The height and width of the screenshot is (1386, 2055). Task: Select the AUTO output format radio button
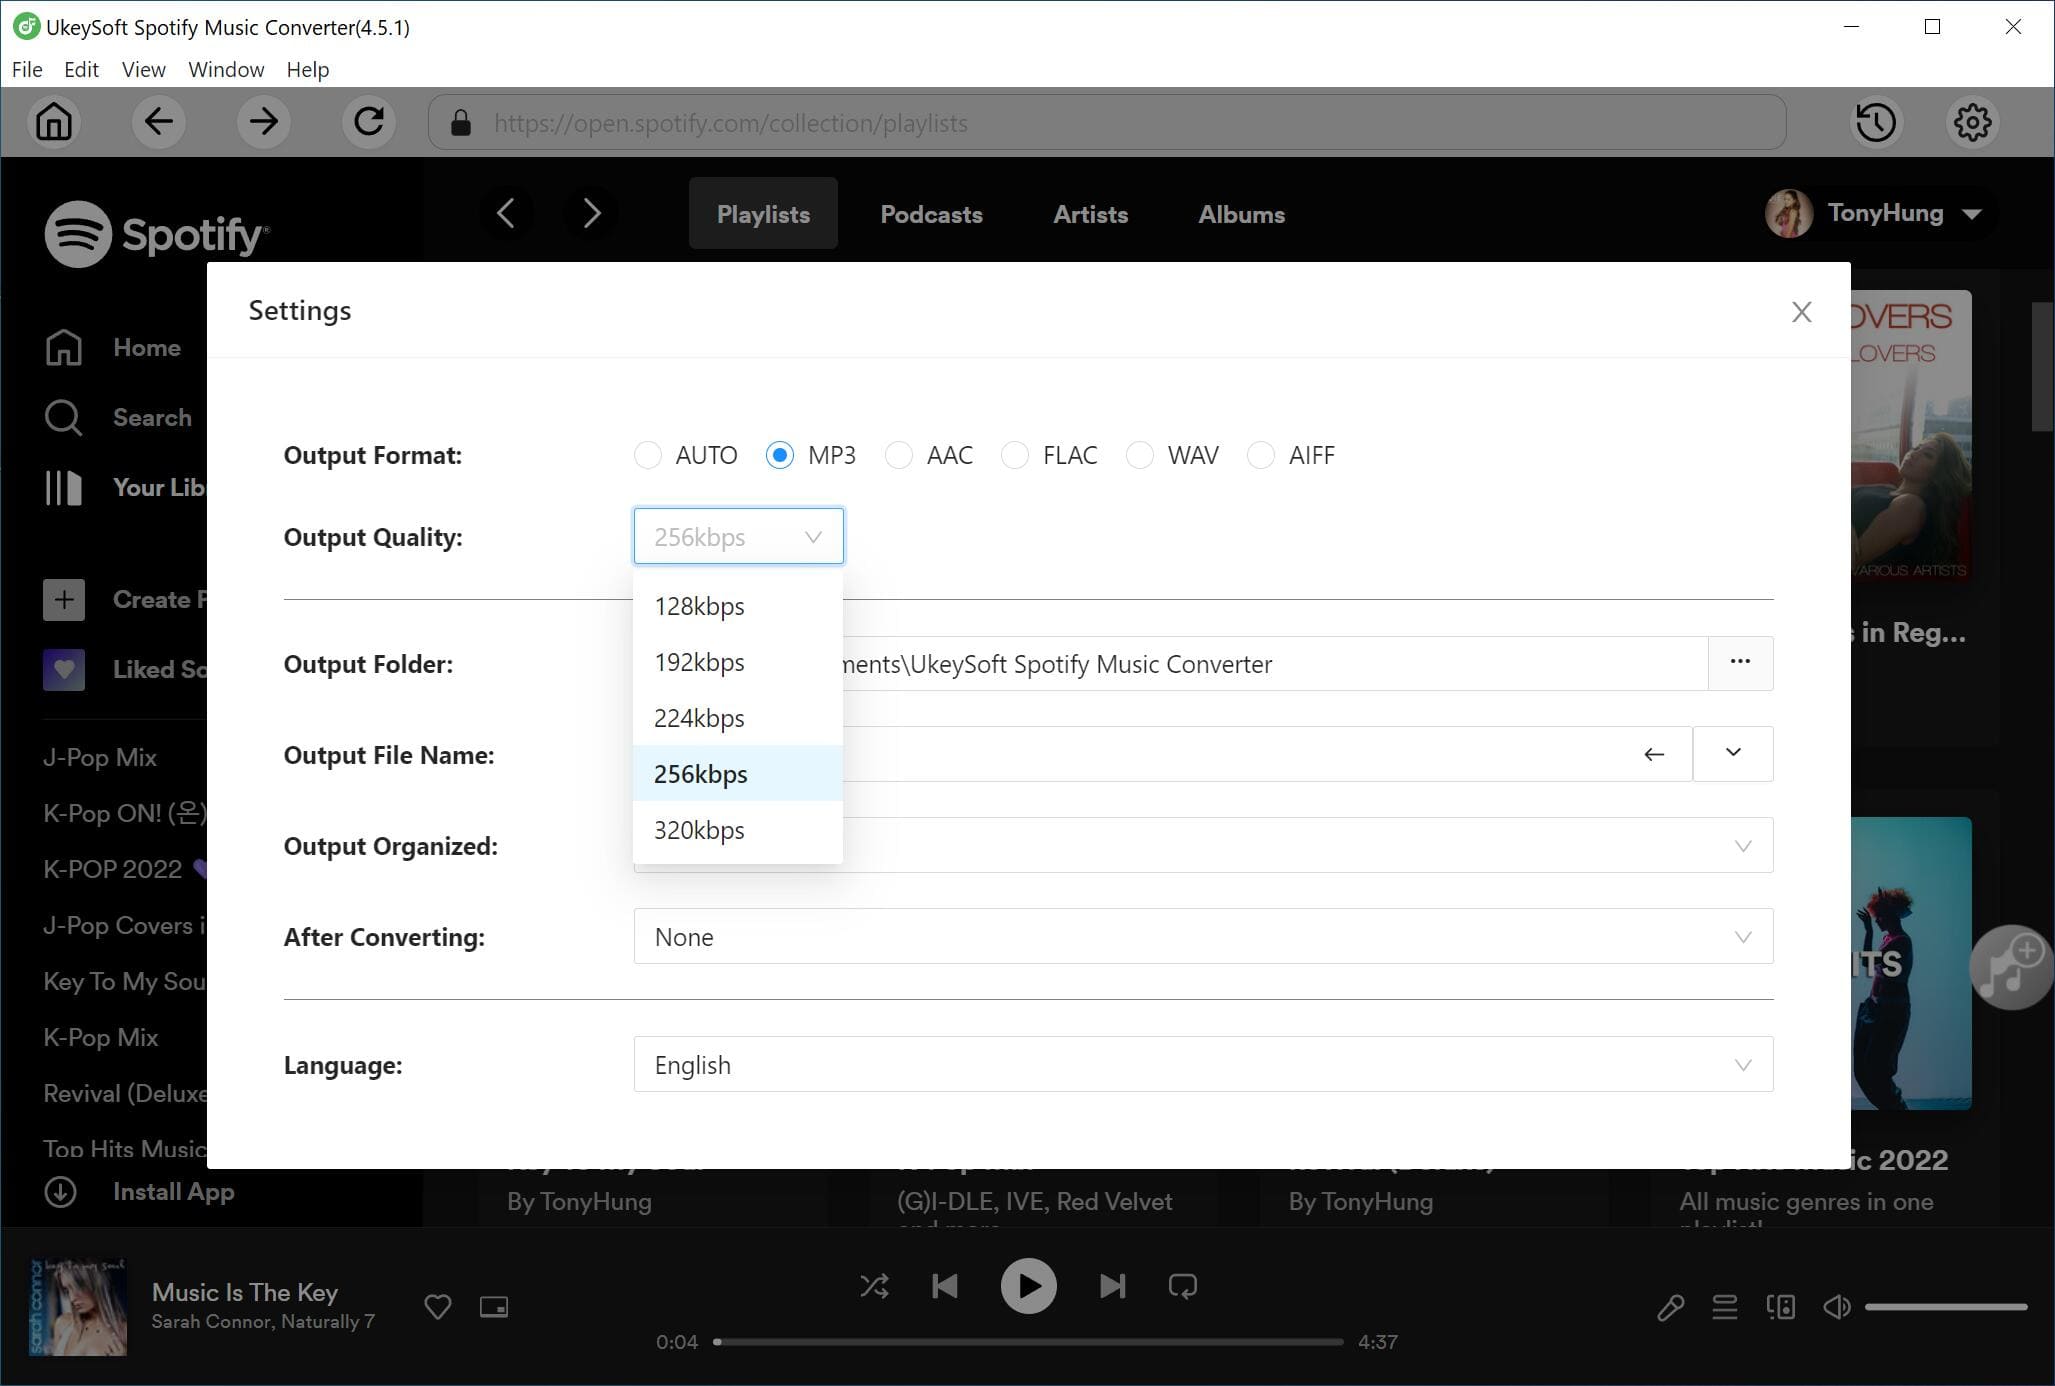click(x=648, y=455)
